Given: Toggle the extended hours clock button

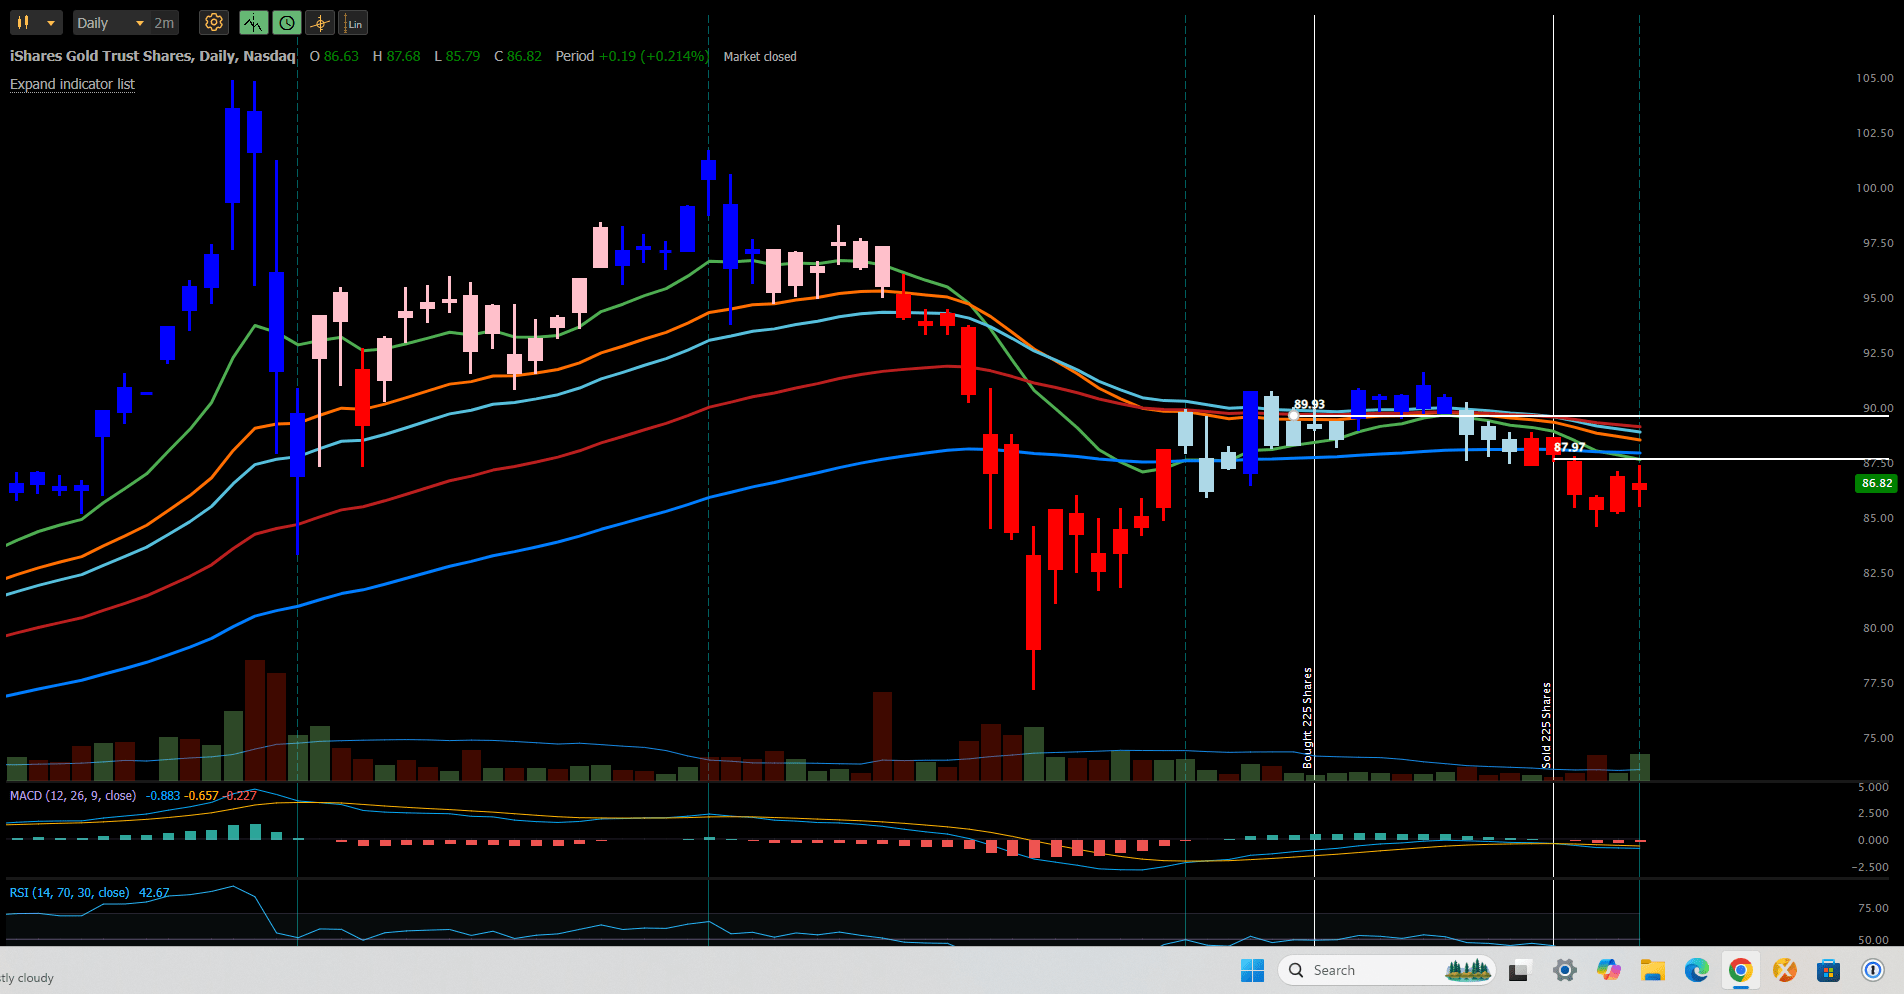Looking at the screenshot, I should [x=287, y=22].
